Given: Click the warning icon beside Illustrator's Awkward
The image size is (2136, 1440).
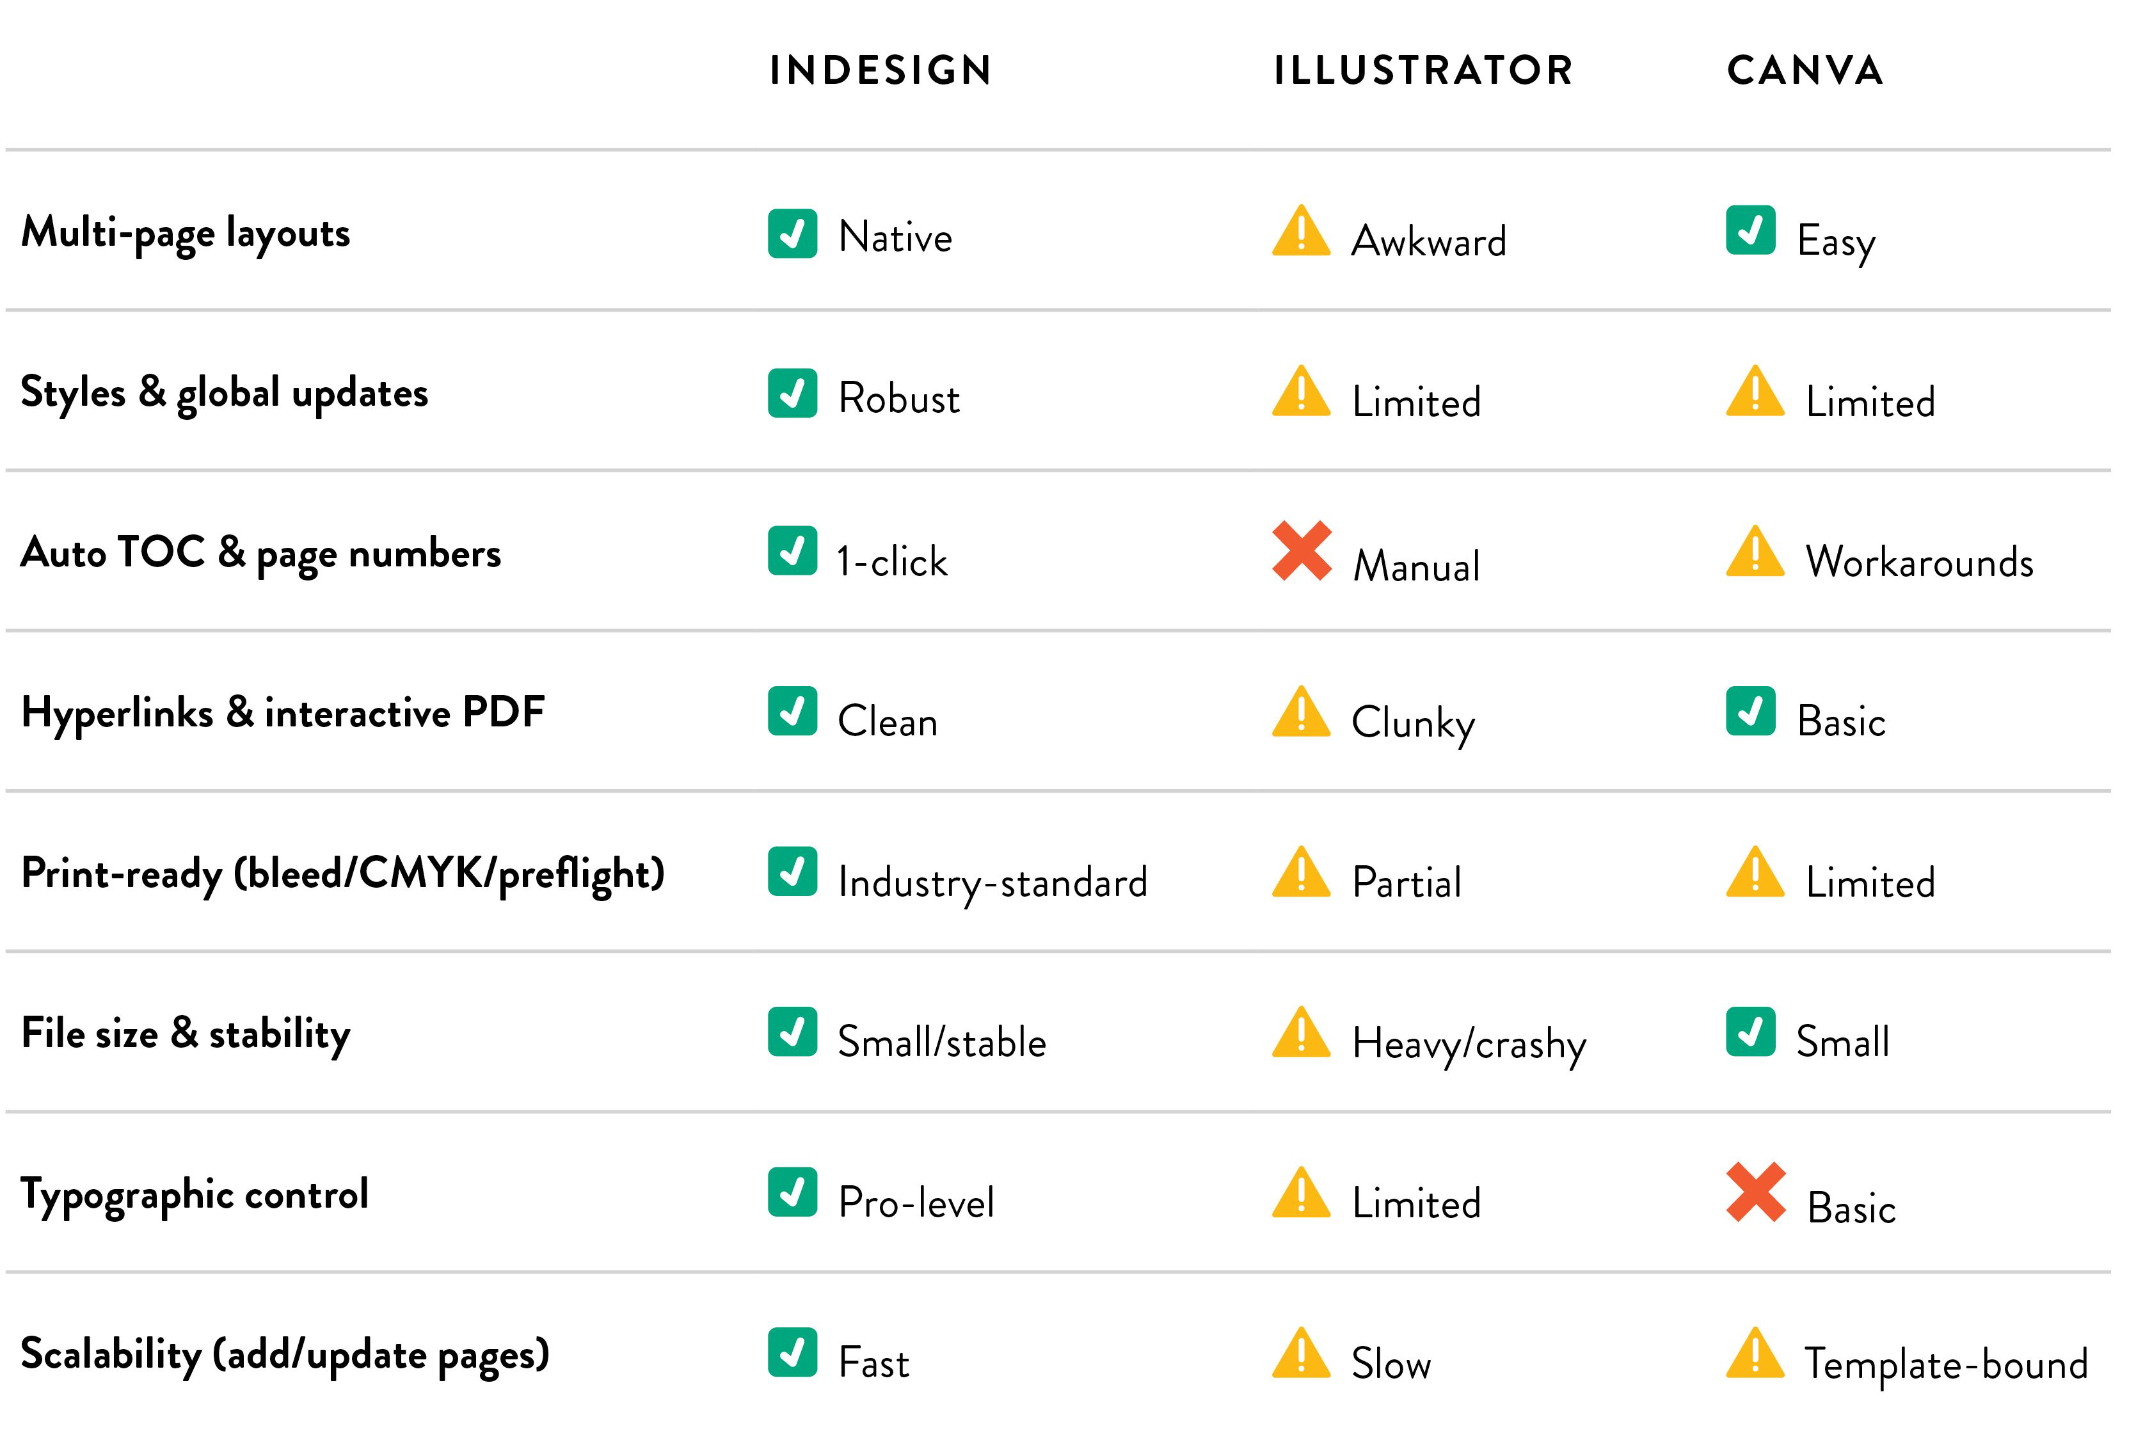Looking at the screenshot, I should (x=1300, y=232).
